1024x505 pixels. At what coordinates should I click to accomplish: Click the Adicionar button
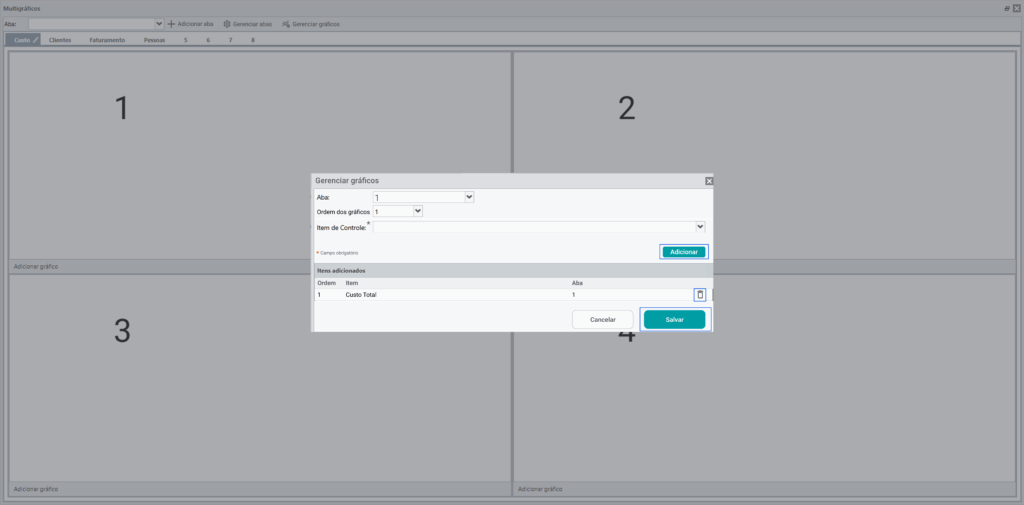684,252
